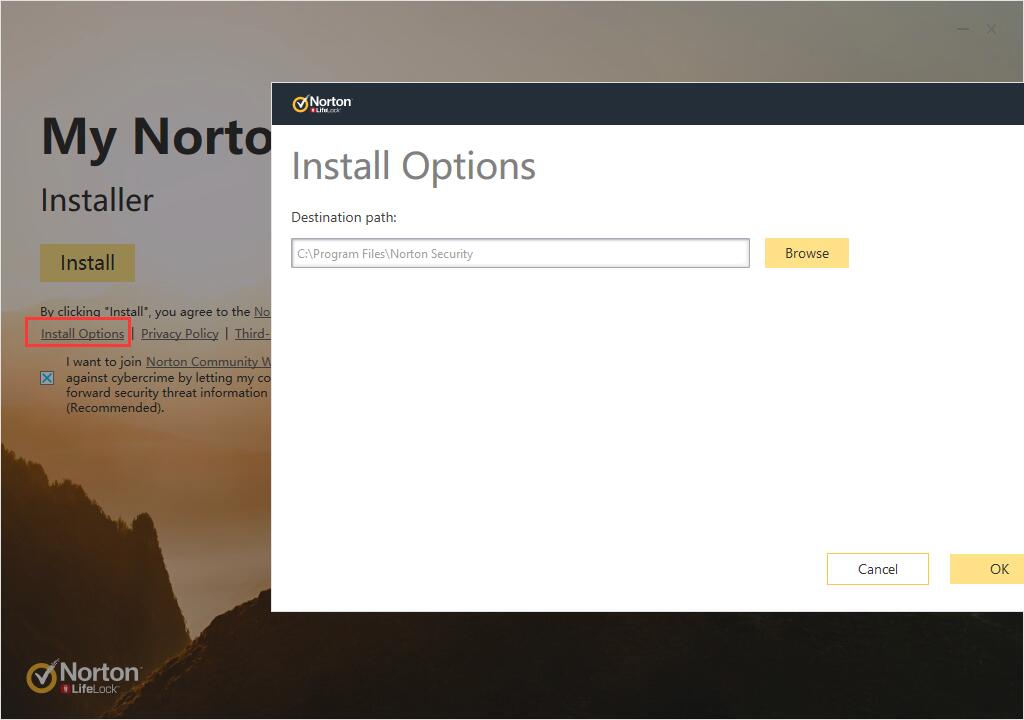Open the Privacy Policy link
The image size is (1024, 720).
coord(179,333)
